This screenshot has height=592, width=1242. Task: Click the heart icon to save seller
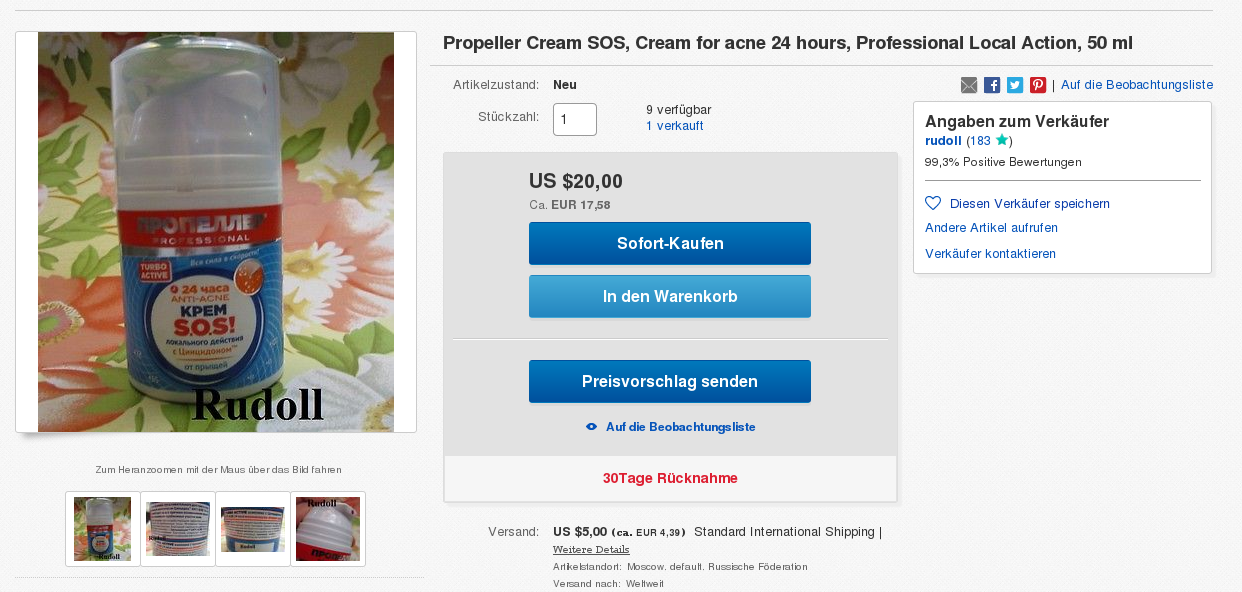[933, 203]
